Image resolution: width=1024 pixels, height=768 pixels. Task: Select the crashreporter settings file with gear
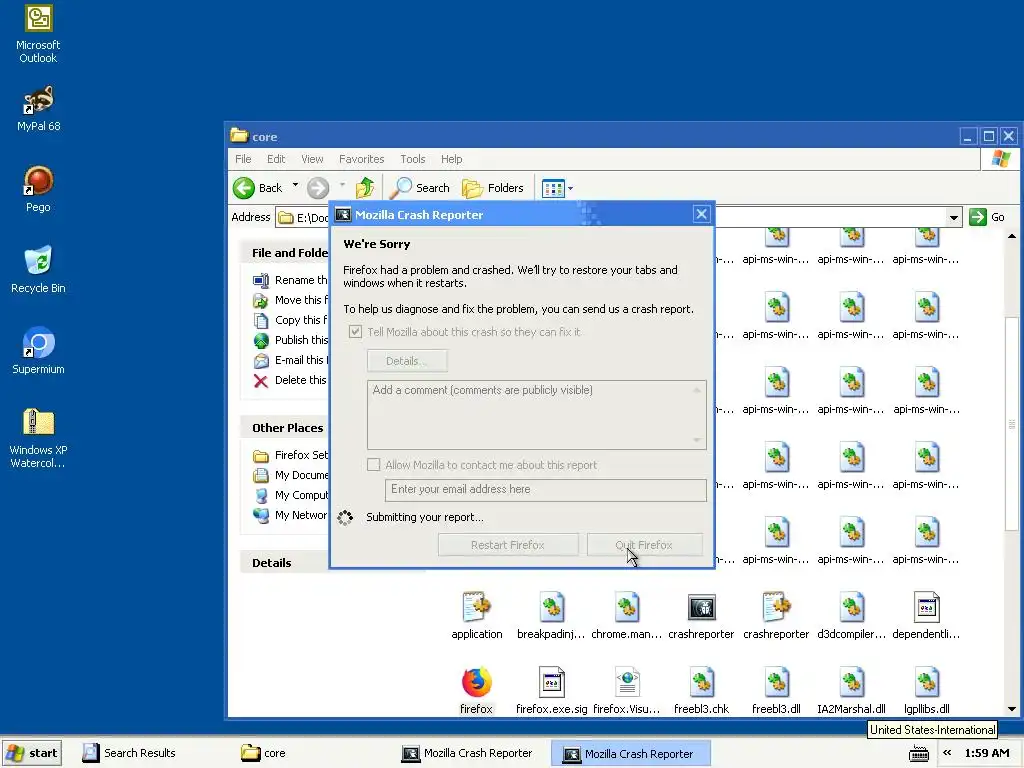(x=776, y=616)
